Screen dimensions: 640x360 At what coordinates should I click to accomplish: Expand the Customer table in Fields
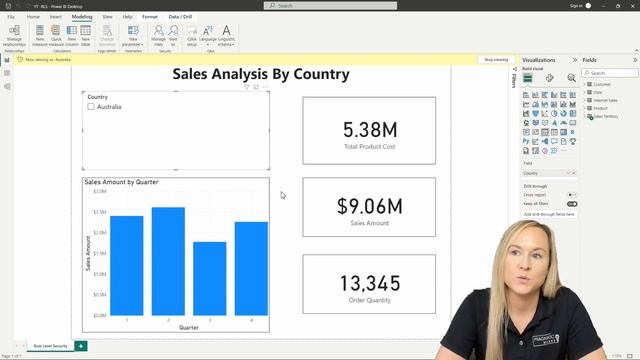point(584,84)
